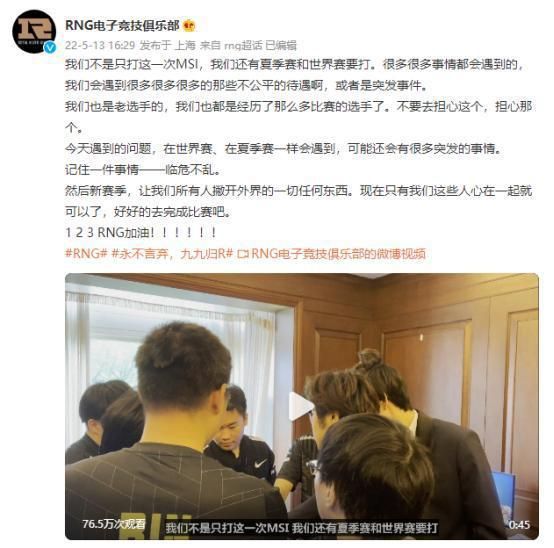Play the video with the center play button
Viewport: 554px width, 548px height.
(300, 406)
